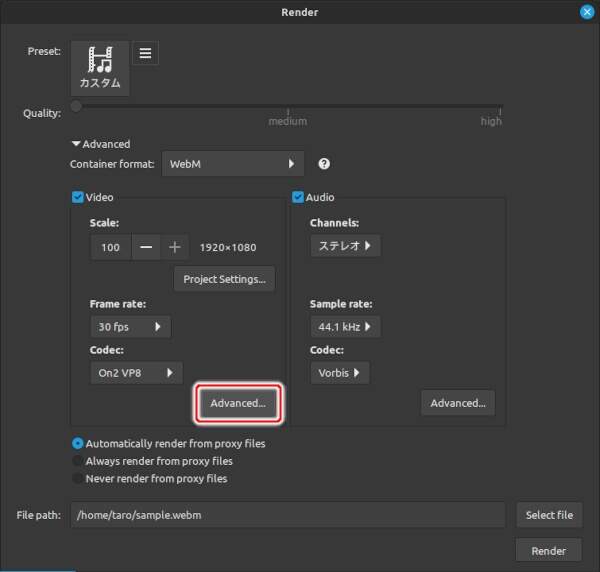Click the File path input field
The image size is (600, 572).
[x=288, y=515]
